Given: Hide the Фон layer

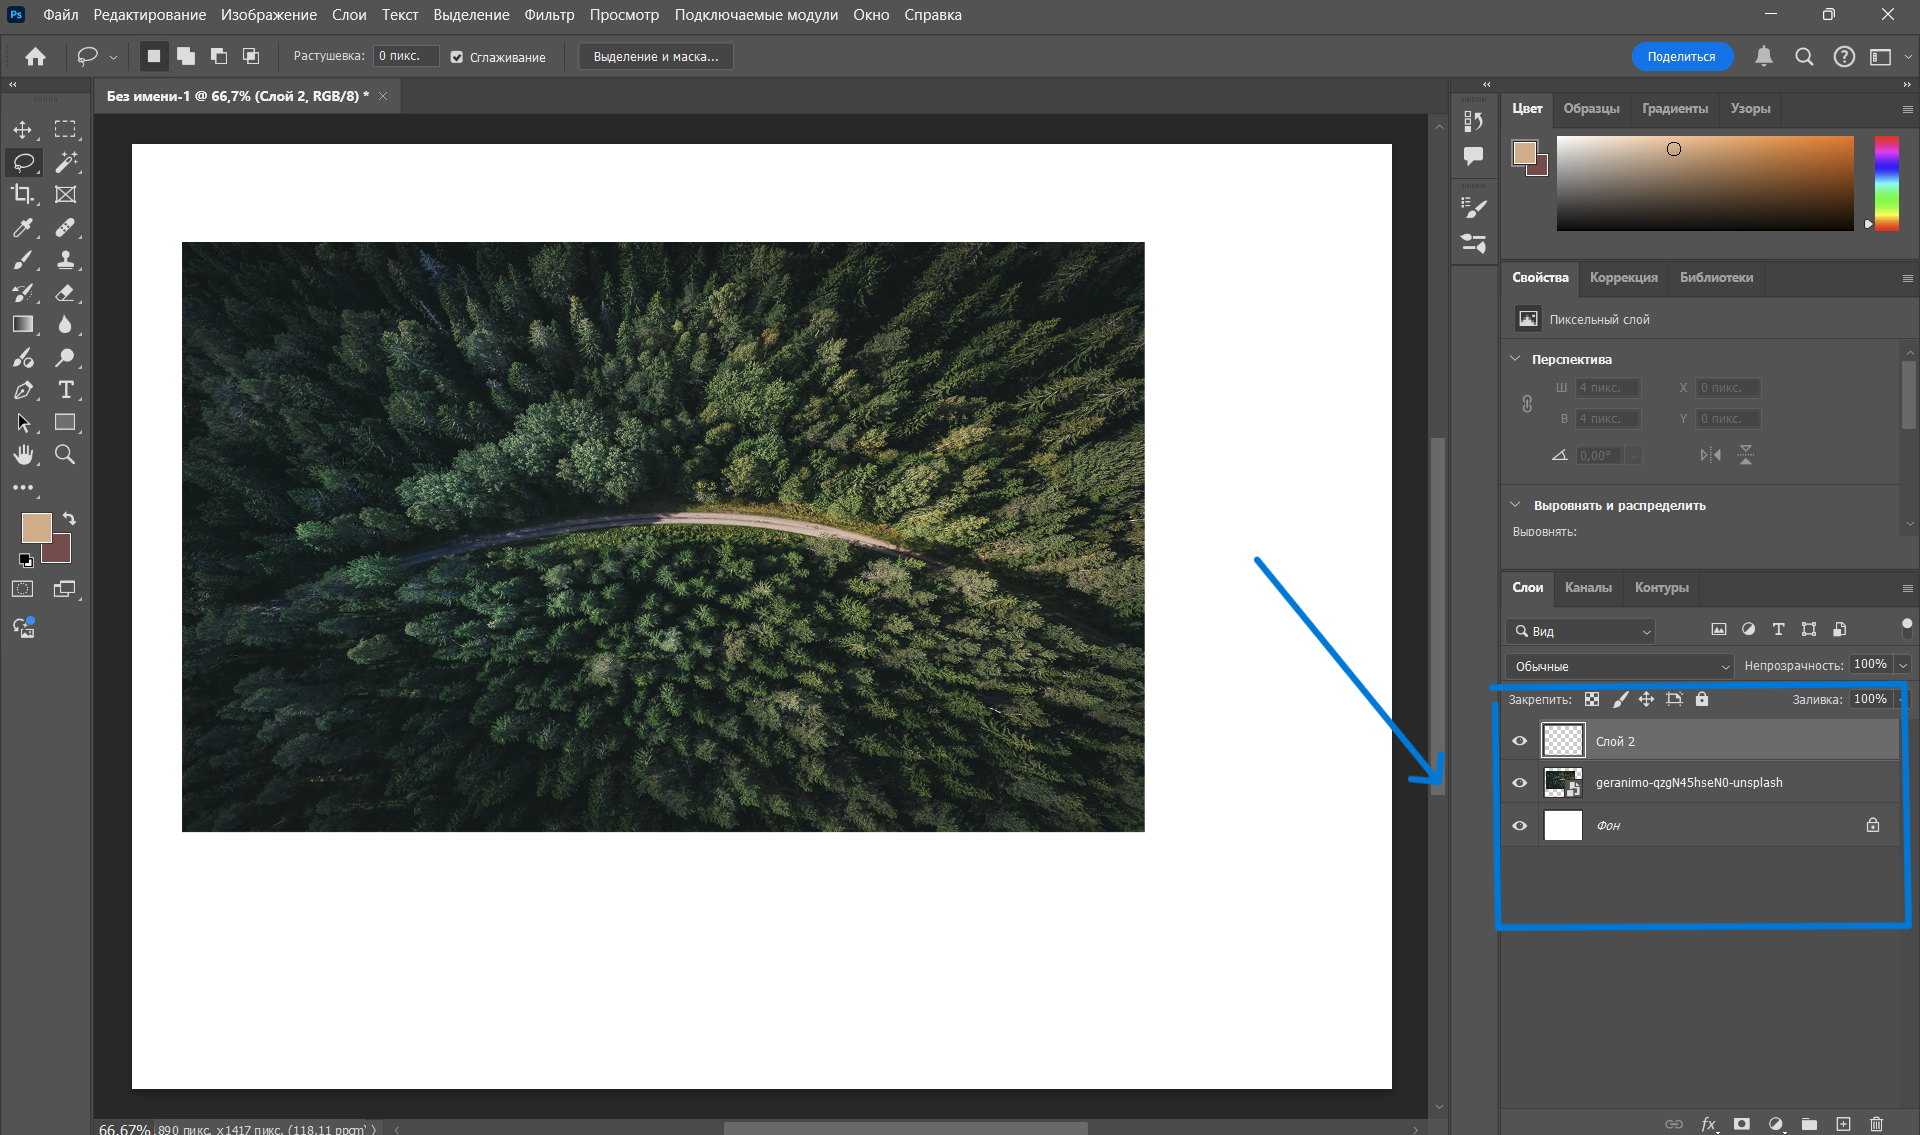Looking at the screenshot, I should [x=1519, y=826].
